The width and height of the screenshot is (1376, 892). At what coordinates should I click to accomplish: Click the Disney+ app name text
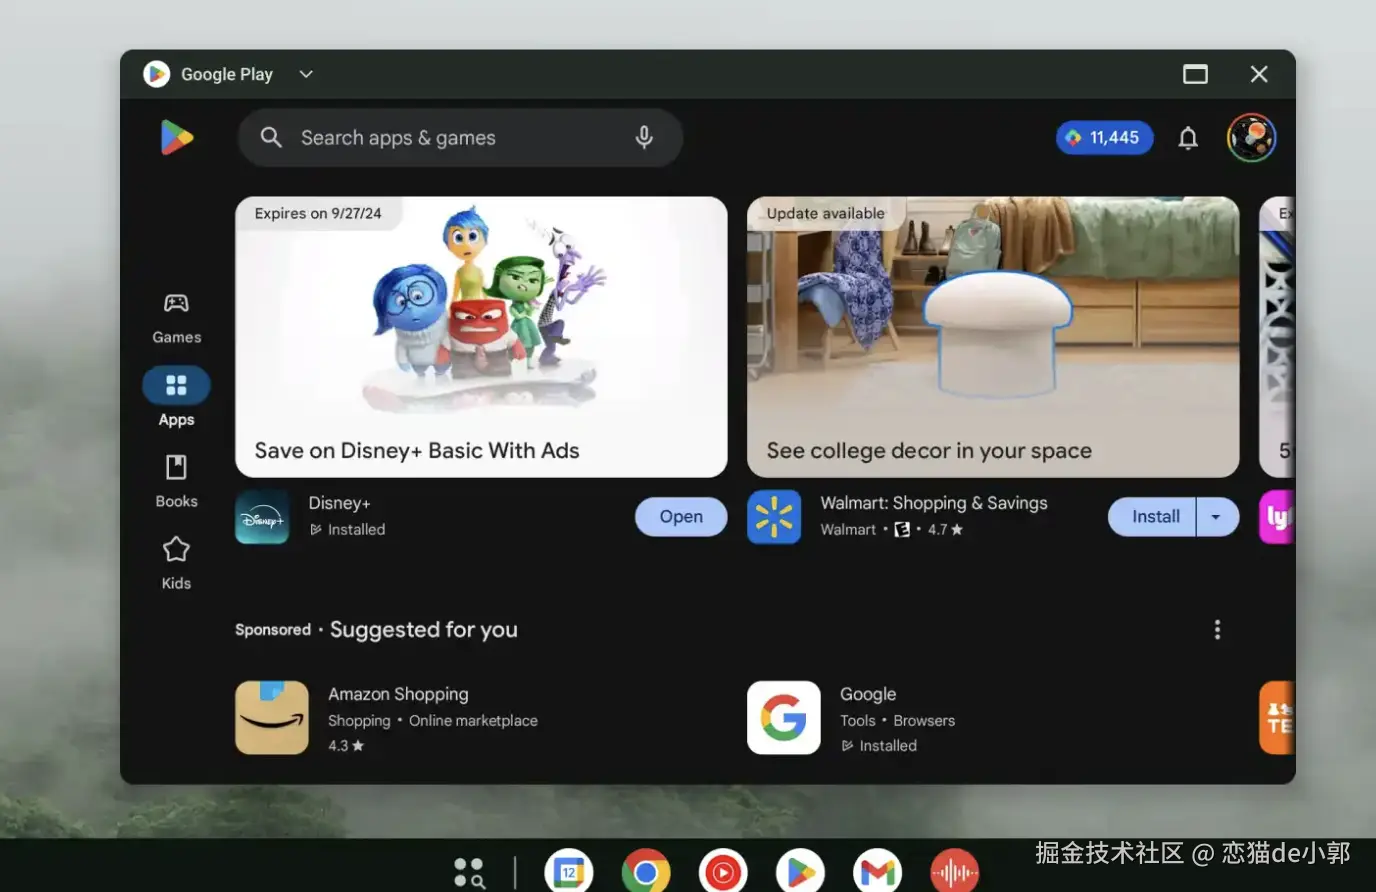pos(339,503)
